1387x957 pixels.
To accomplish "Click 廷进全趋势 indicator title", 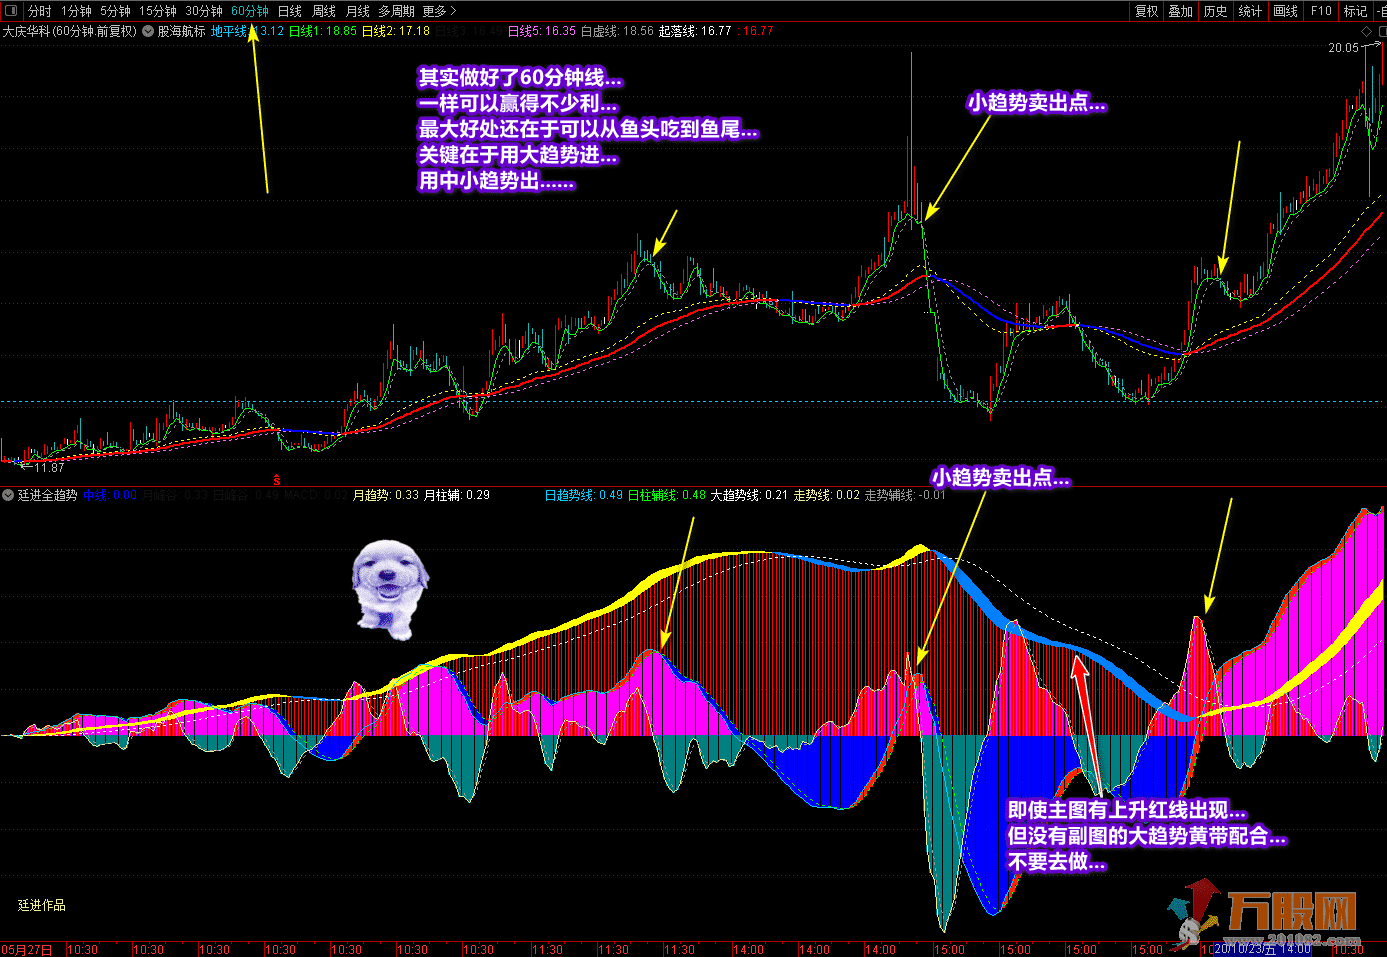I will (48, 495).
